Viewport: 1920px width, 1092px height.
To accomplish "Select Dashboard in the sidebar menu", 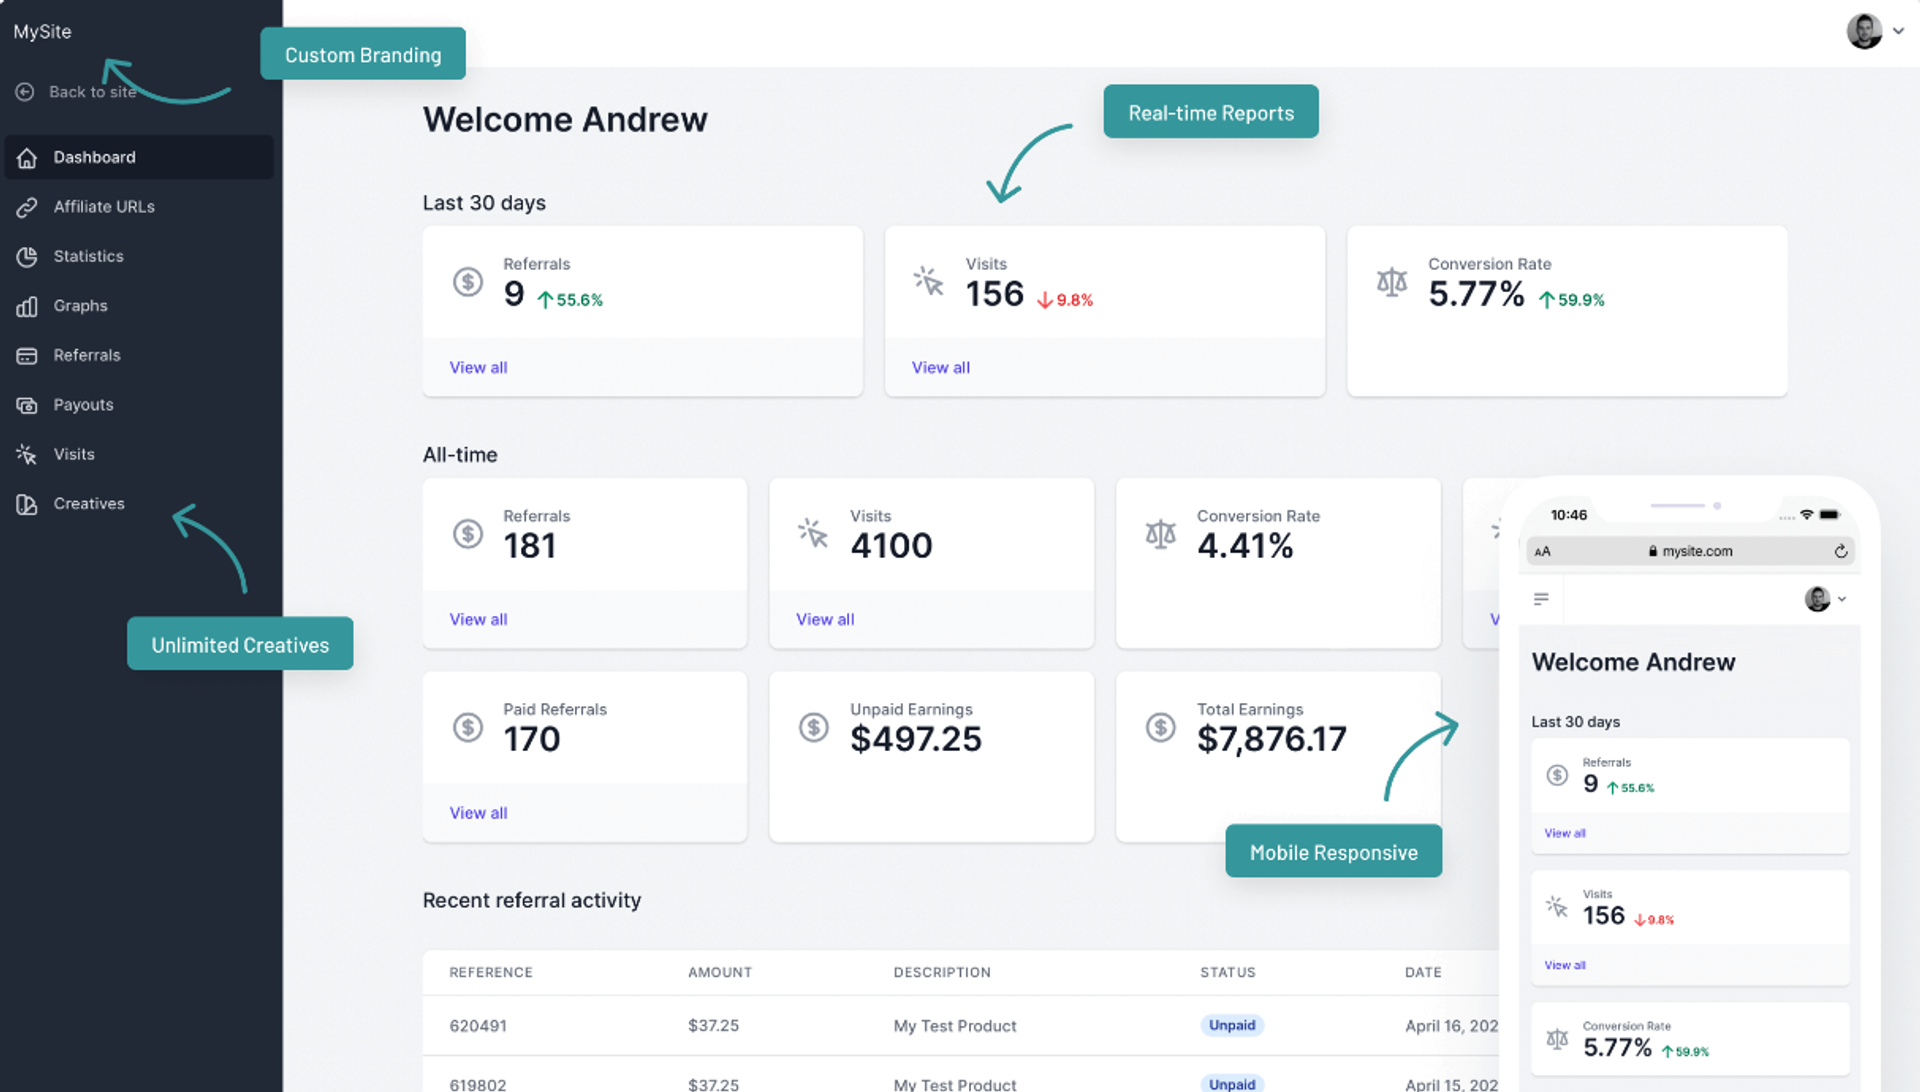I will pyautogui.click(x=95, y=157).
